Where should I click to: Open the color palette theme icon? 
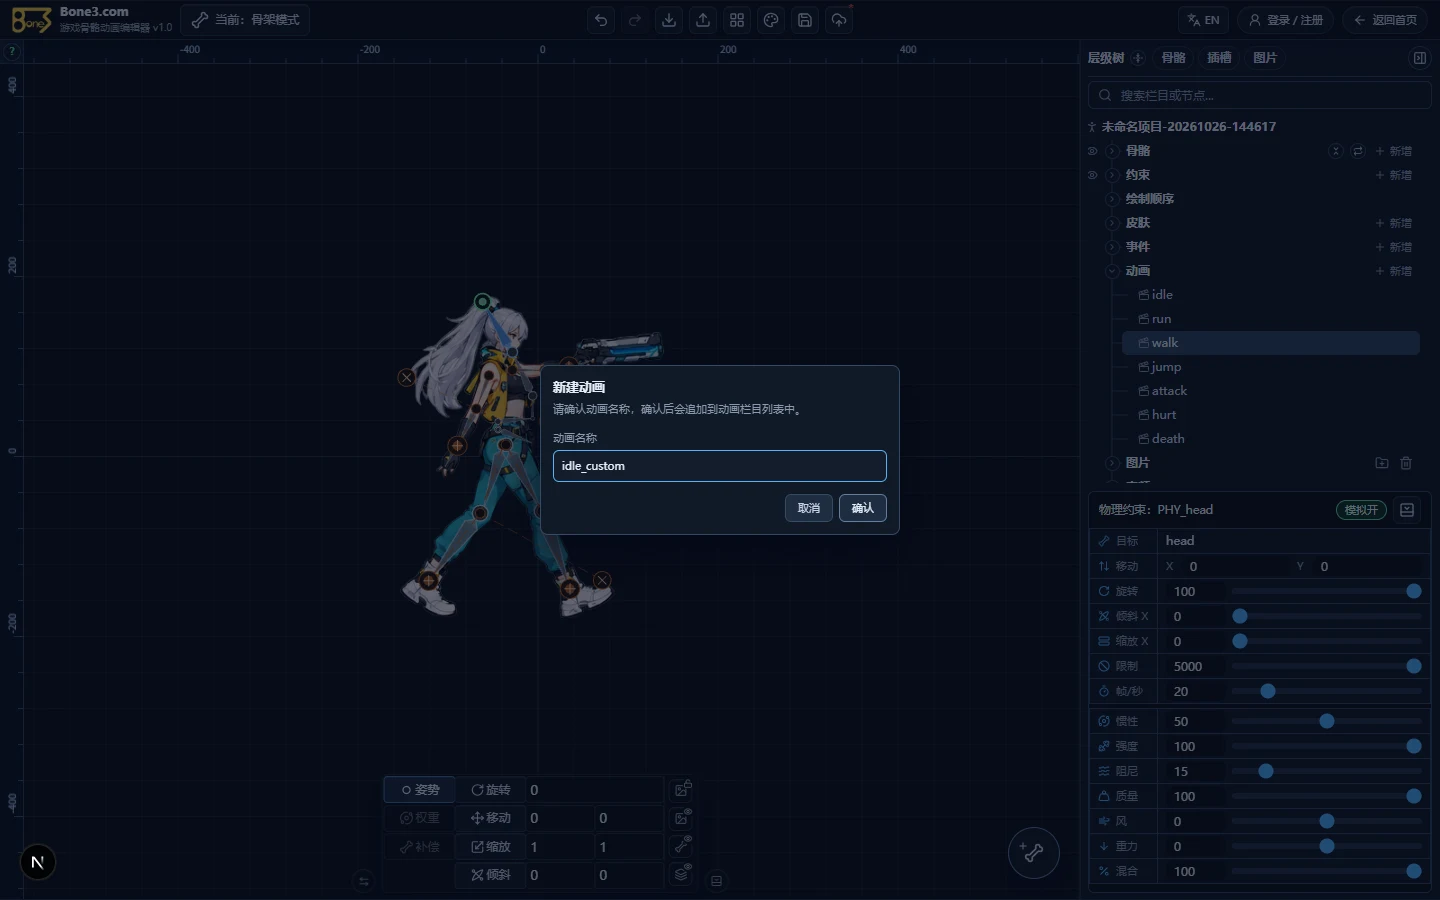point(771,20)
